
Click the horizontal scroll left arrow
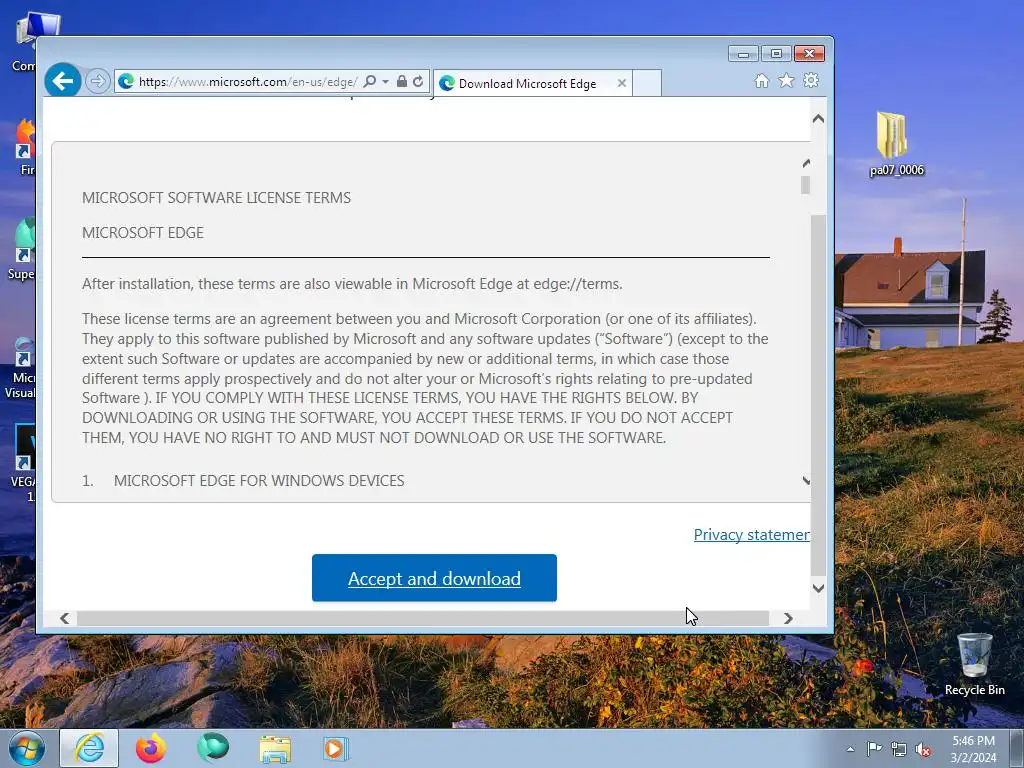tap(64, 618)
